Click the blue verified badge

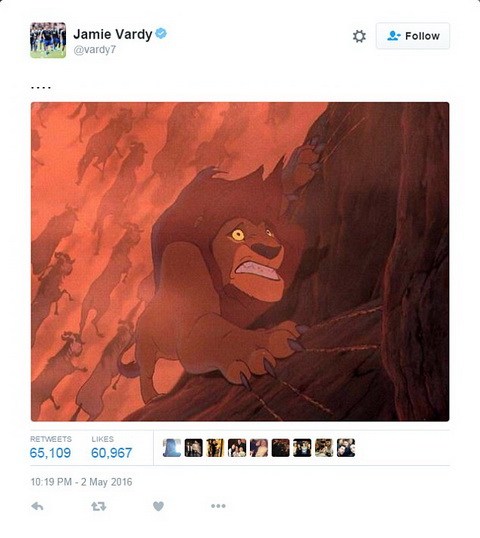pos(161,33)
